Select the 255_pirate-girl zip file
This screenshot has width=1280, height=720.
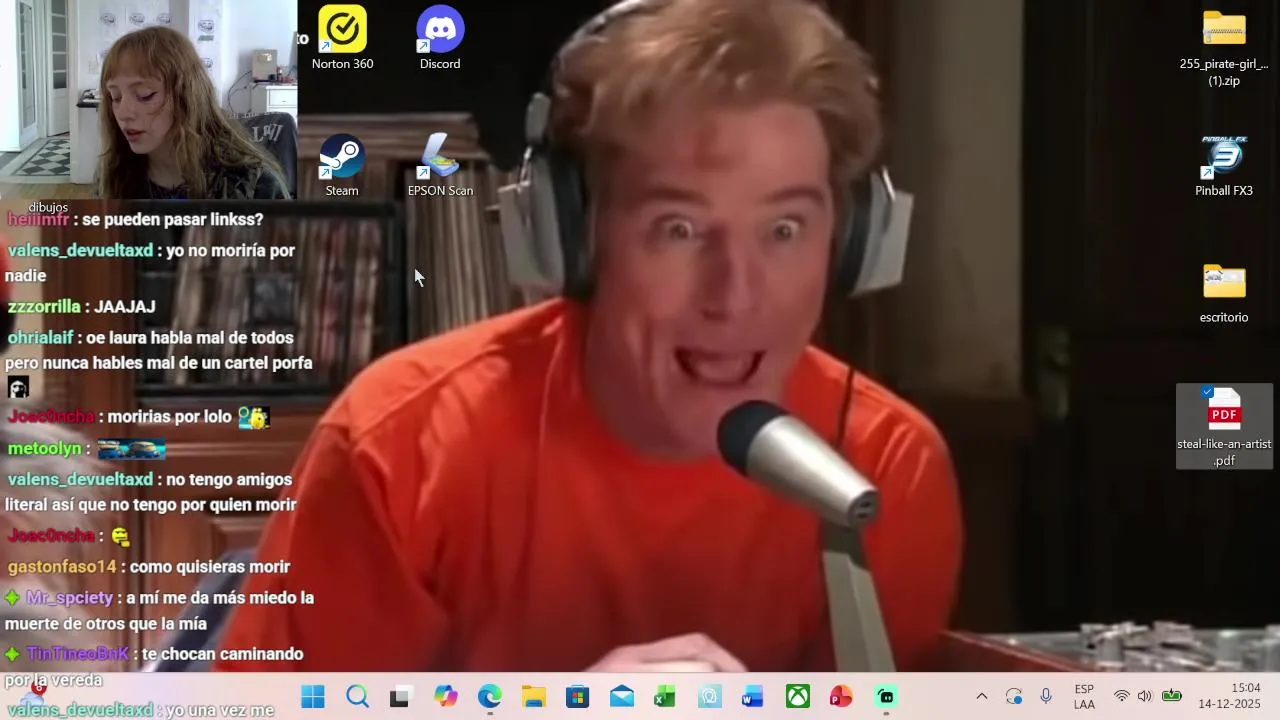tap(1224, 47)
